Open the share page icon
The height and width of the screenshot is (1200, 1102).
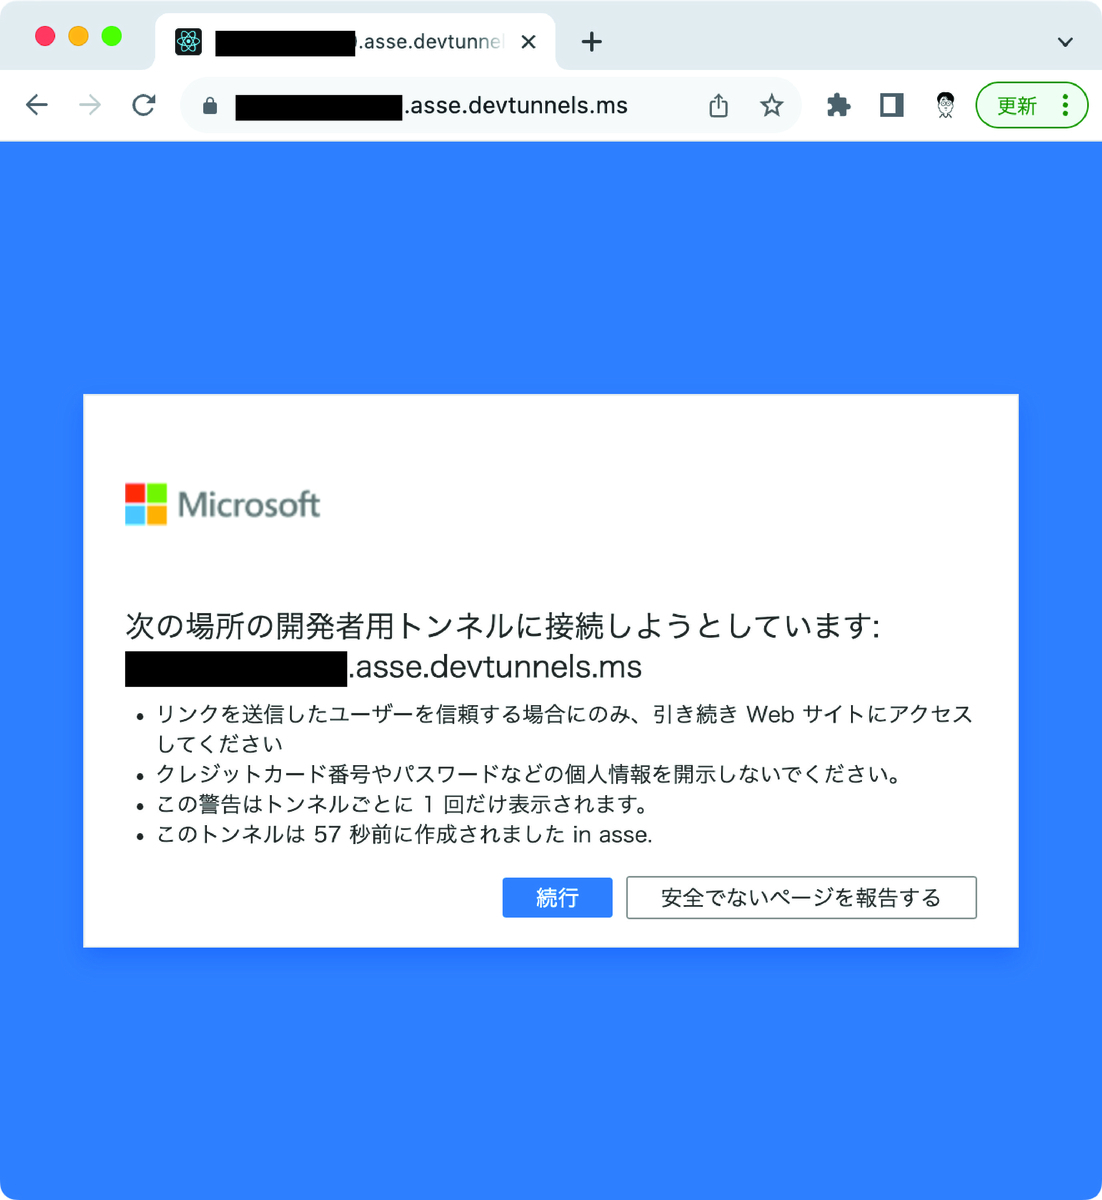(x=718, y=105)
